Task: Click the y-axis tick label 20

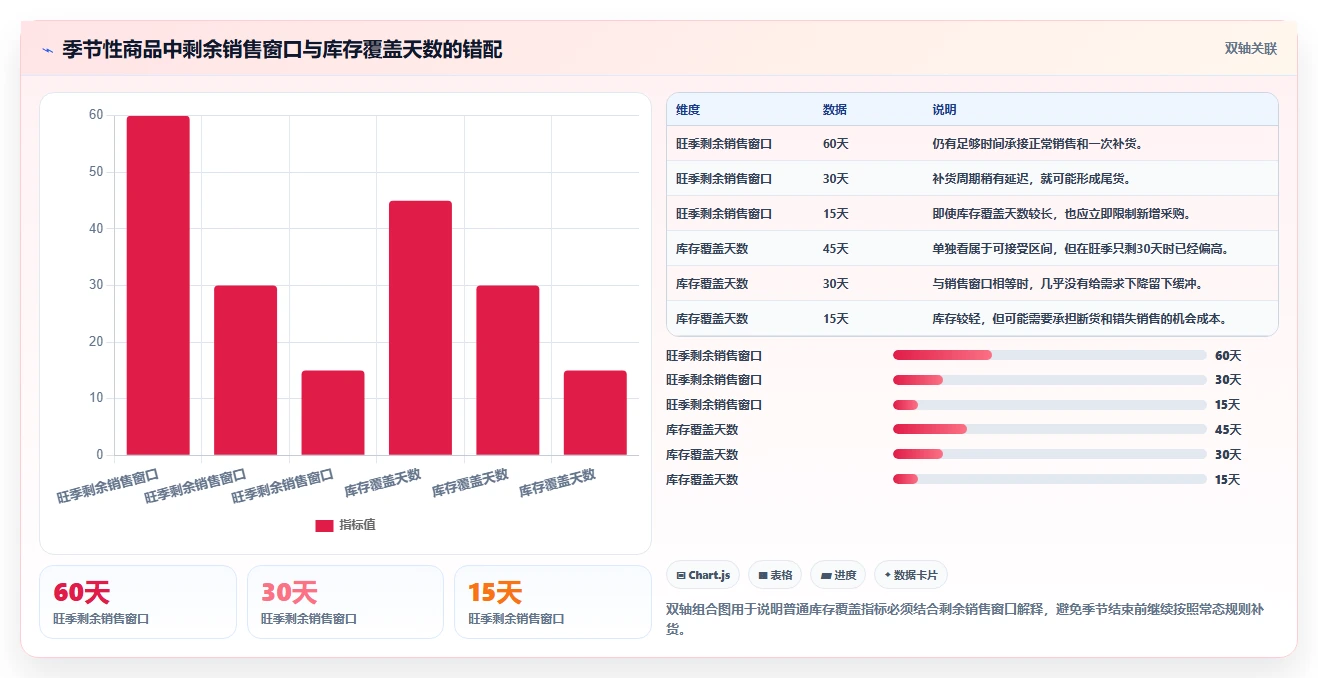Action: click(x=96, y=342)
